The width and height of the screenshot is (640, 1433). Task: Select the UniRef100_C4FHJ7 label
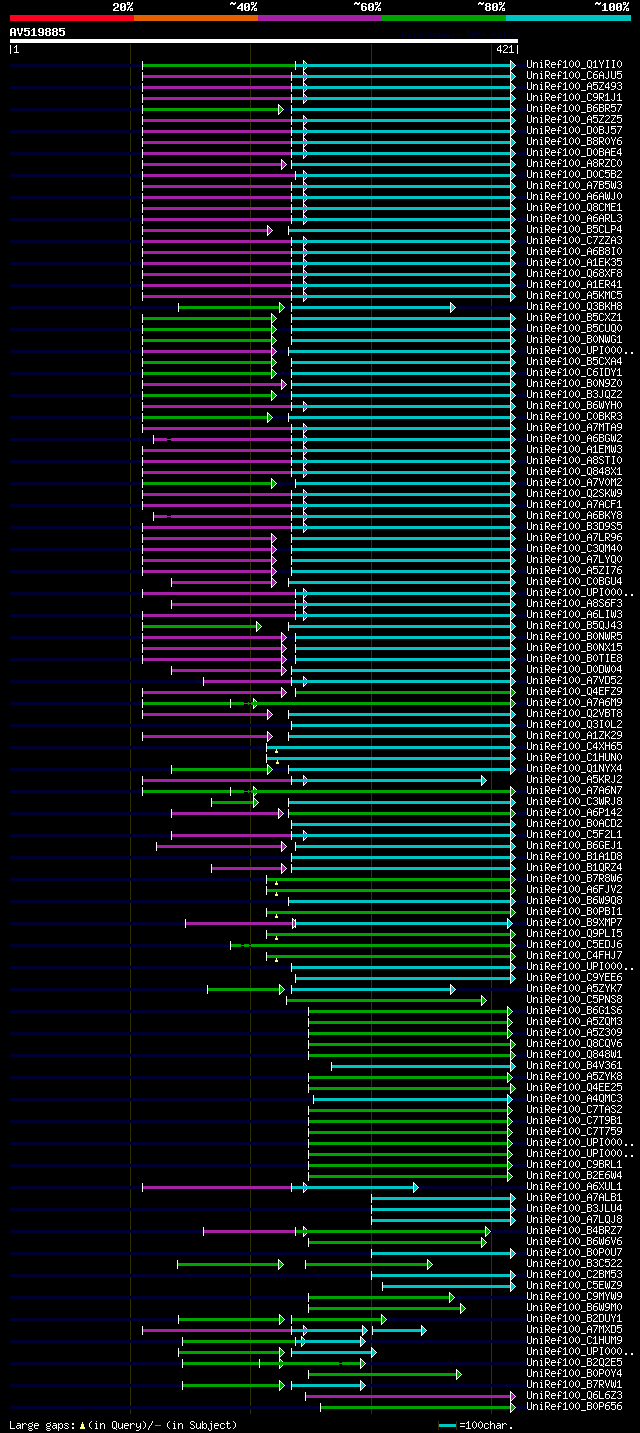coord(574,955)
